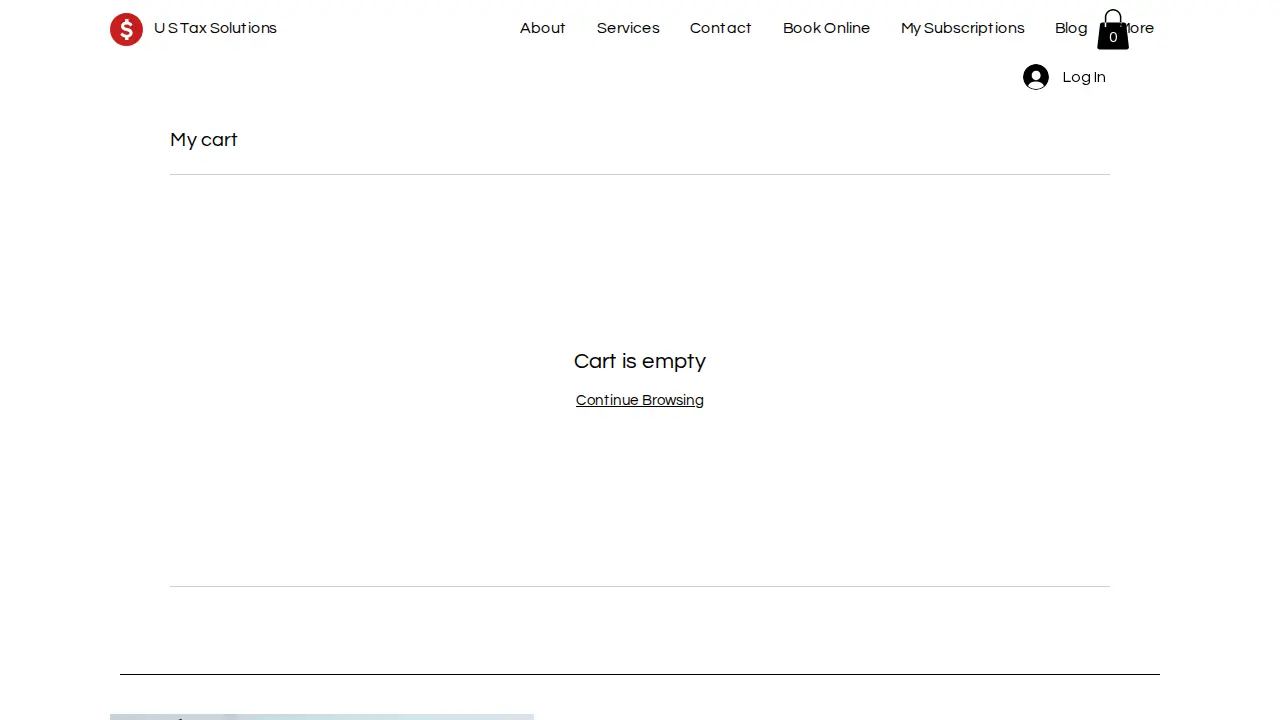The image size is (1280, 720).
Task: Click the red dollar sign logo
Action: pos(126,29)
